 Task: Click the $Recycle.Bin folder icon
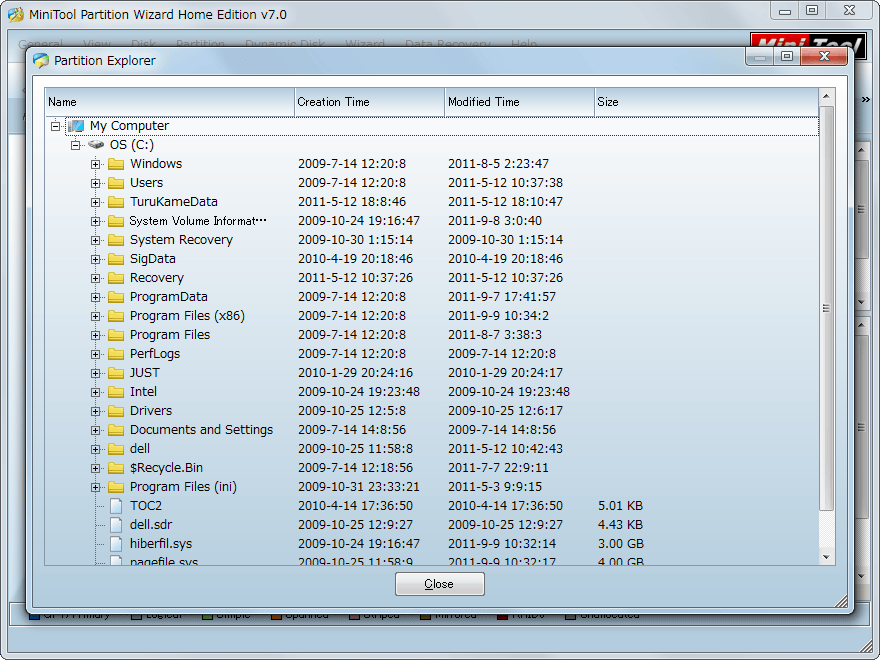click(x=116, y=468)
